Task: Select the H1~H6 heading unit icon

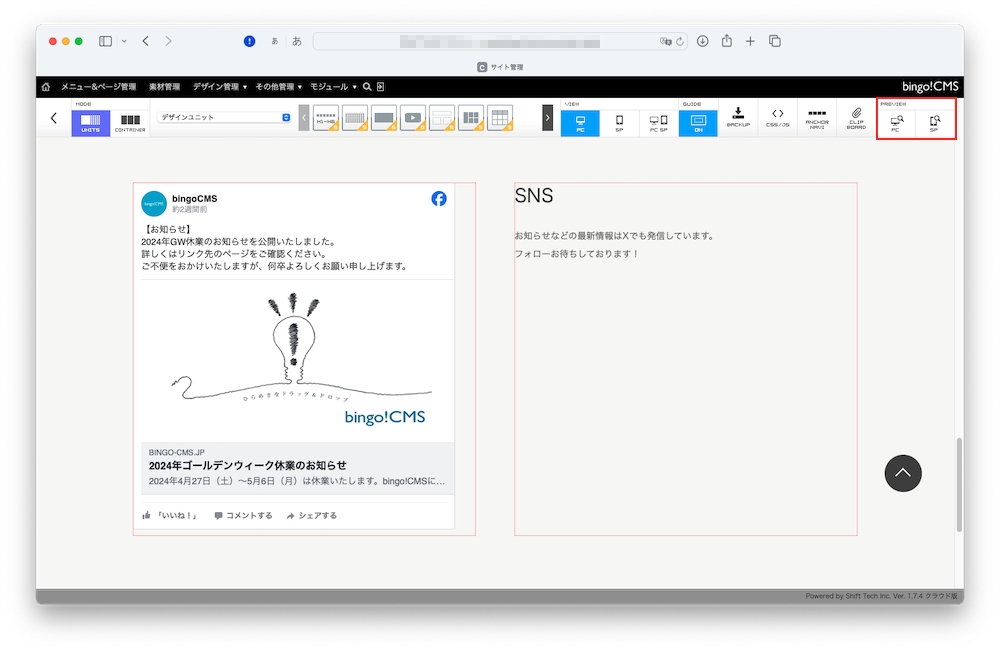Action: pos(326,119)
